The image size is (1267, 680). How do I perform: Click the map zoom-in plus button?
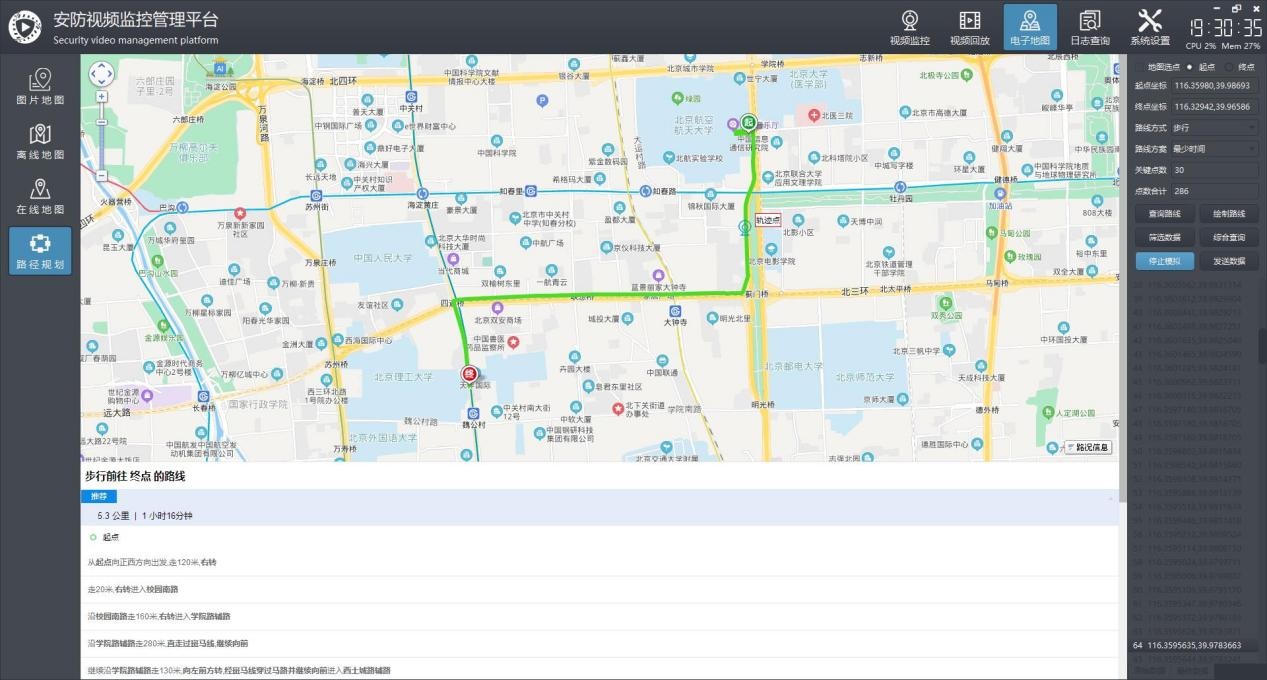[x=101, y=97]
